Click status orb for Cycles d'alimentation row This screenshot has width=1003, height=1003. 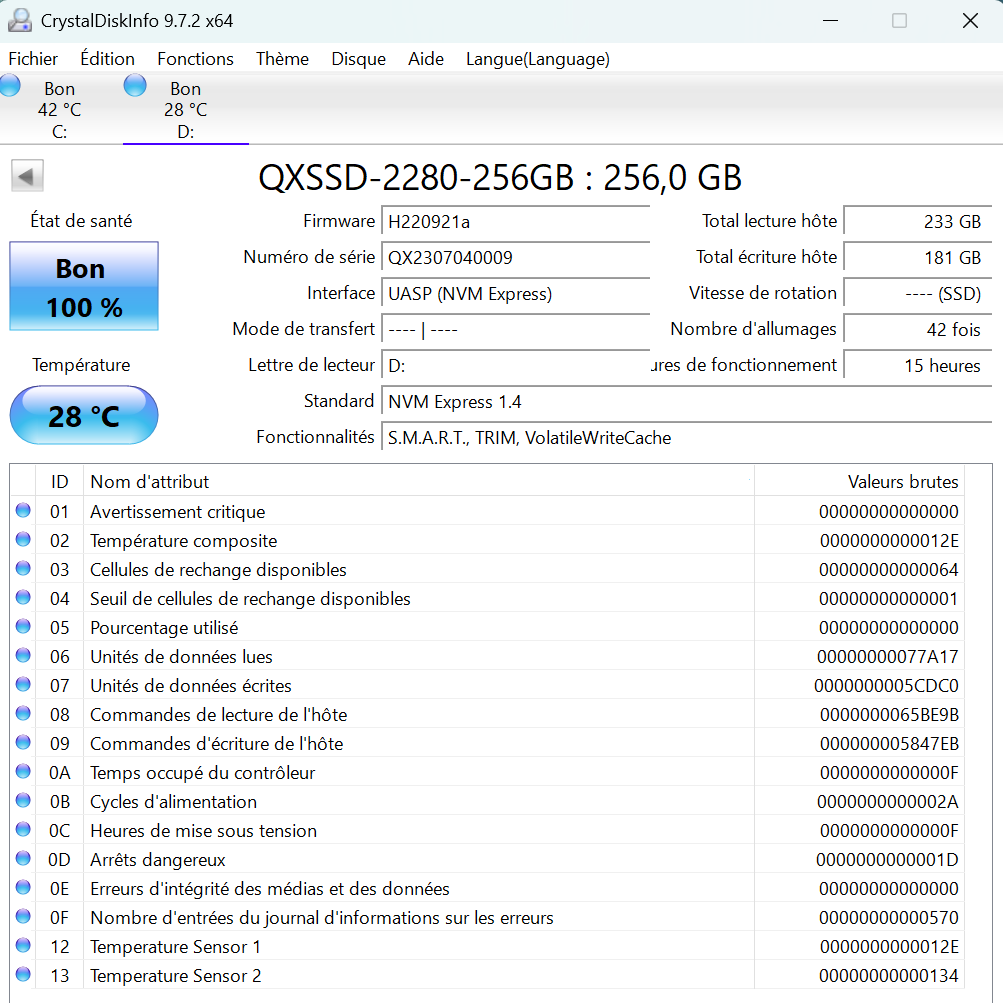23,800
